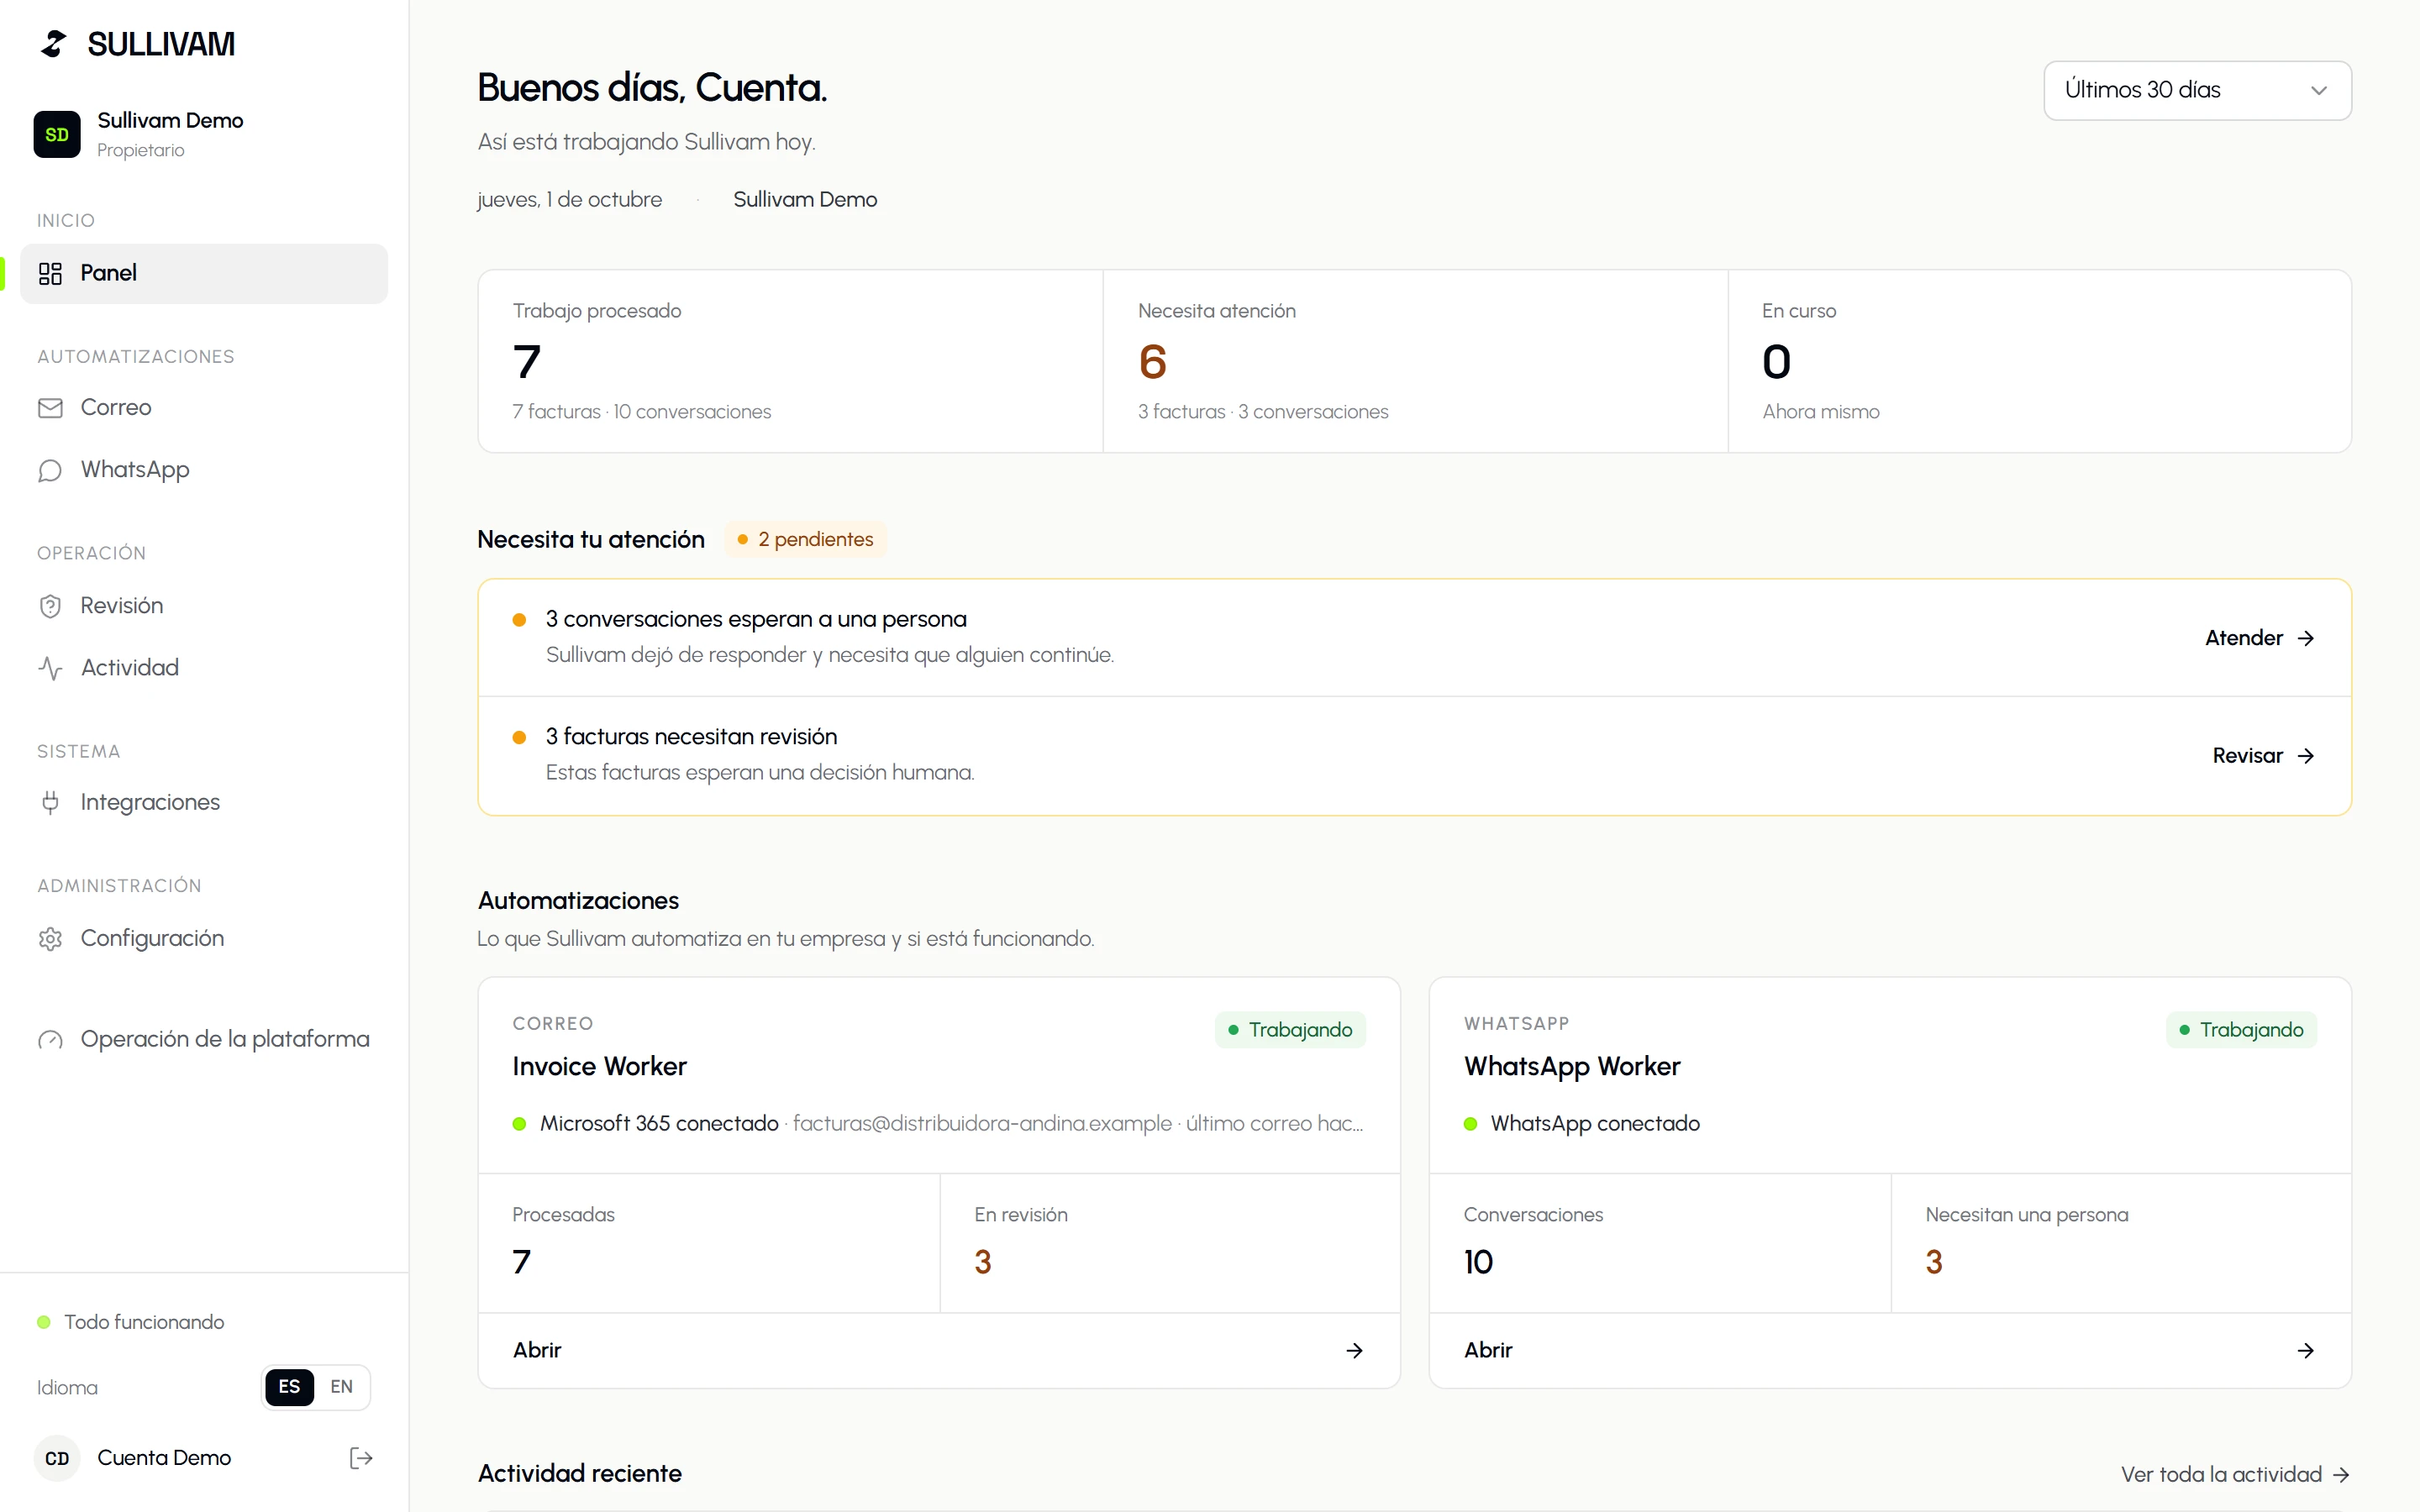Click the Panel grid icon

[x=50, y=273]
